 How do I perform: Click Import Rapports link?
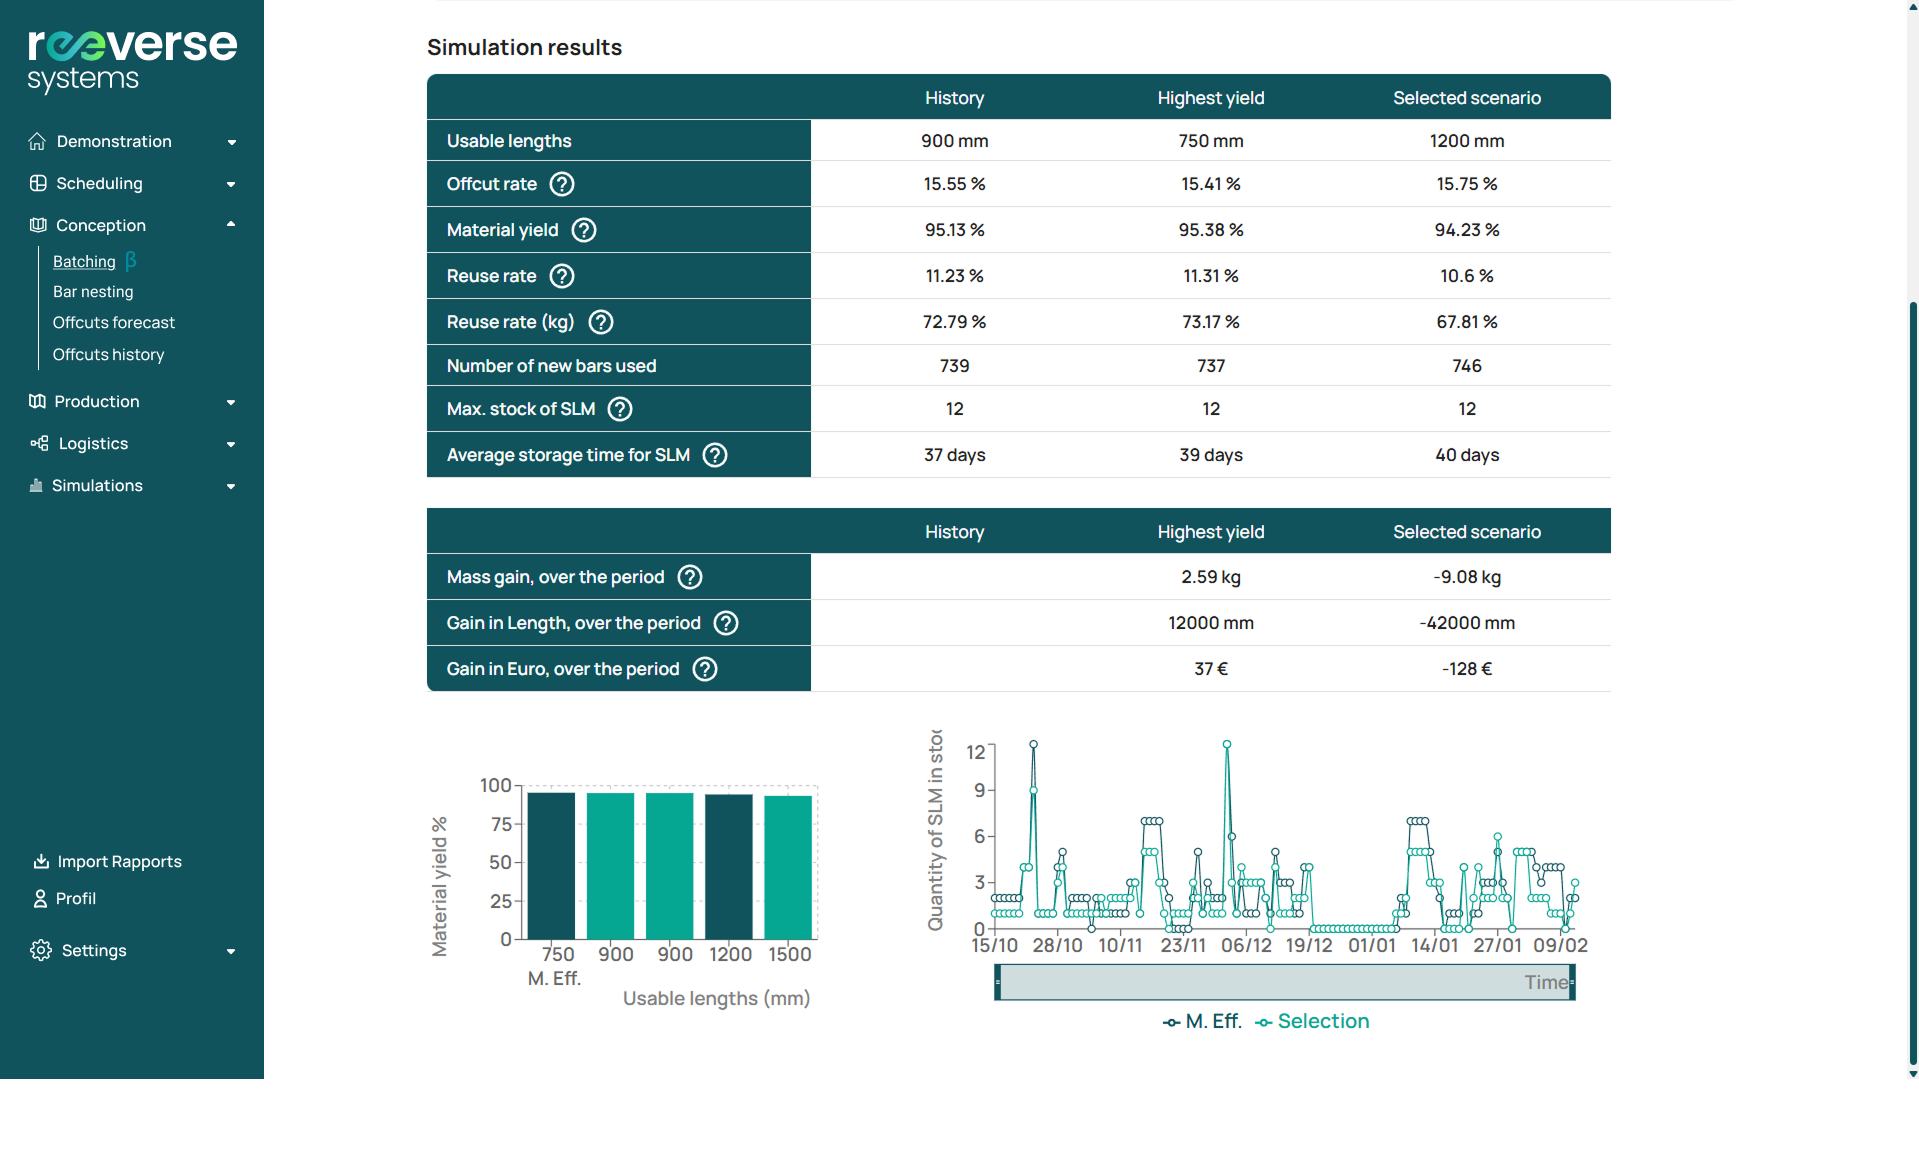119,862
